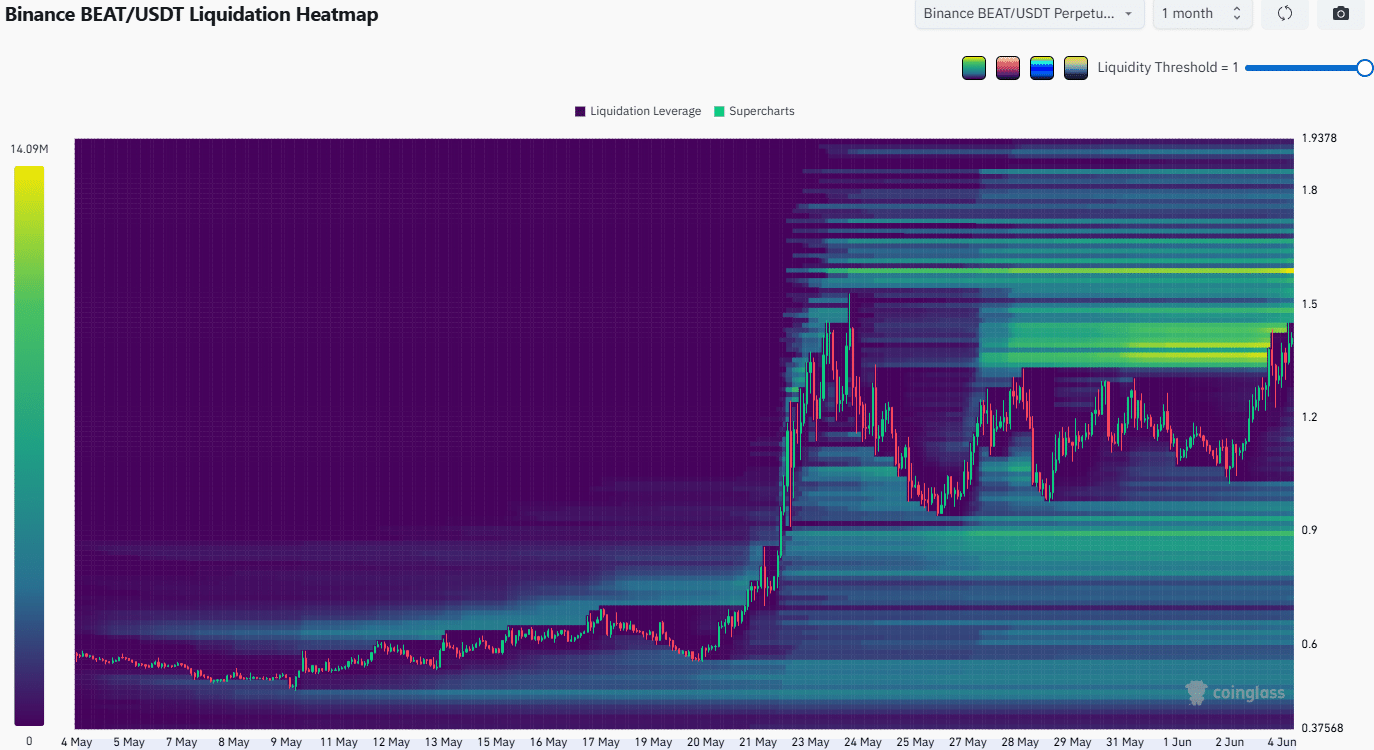
Task: Toggle the Supercharts legend series
Action: pos(754,111)
